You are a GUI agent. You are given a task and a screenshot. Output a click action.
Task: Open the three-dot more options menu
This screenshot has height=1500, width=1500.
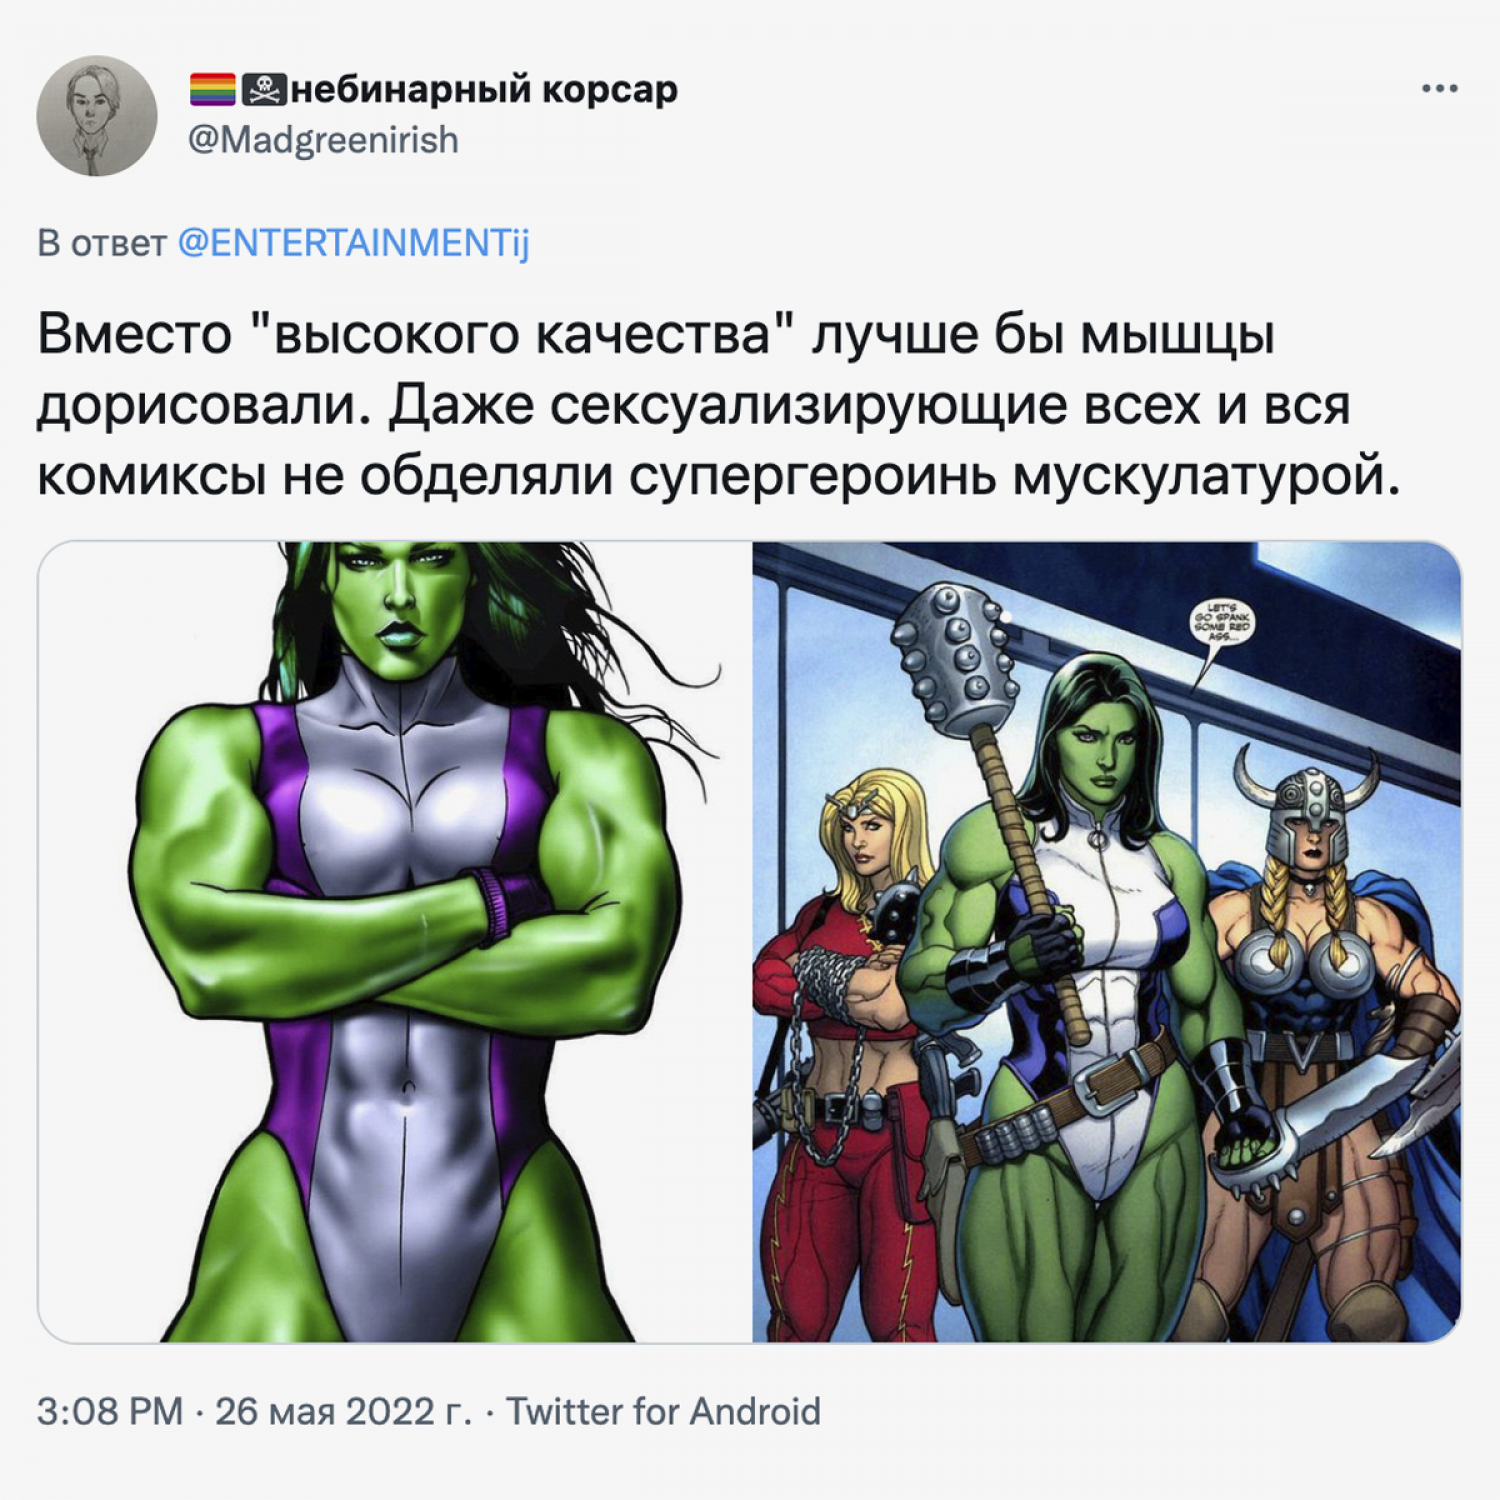click(x=1439, y=89)
